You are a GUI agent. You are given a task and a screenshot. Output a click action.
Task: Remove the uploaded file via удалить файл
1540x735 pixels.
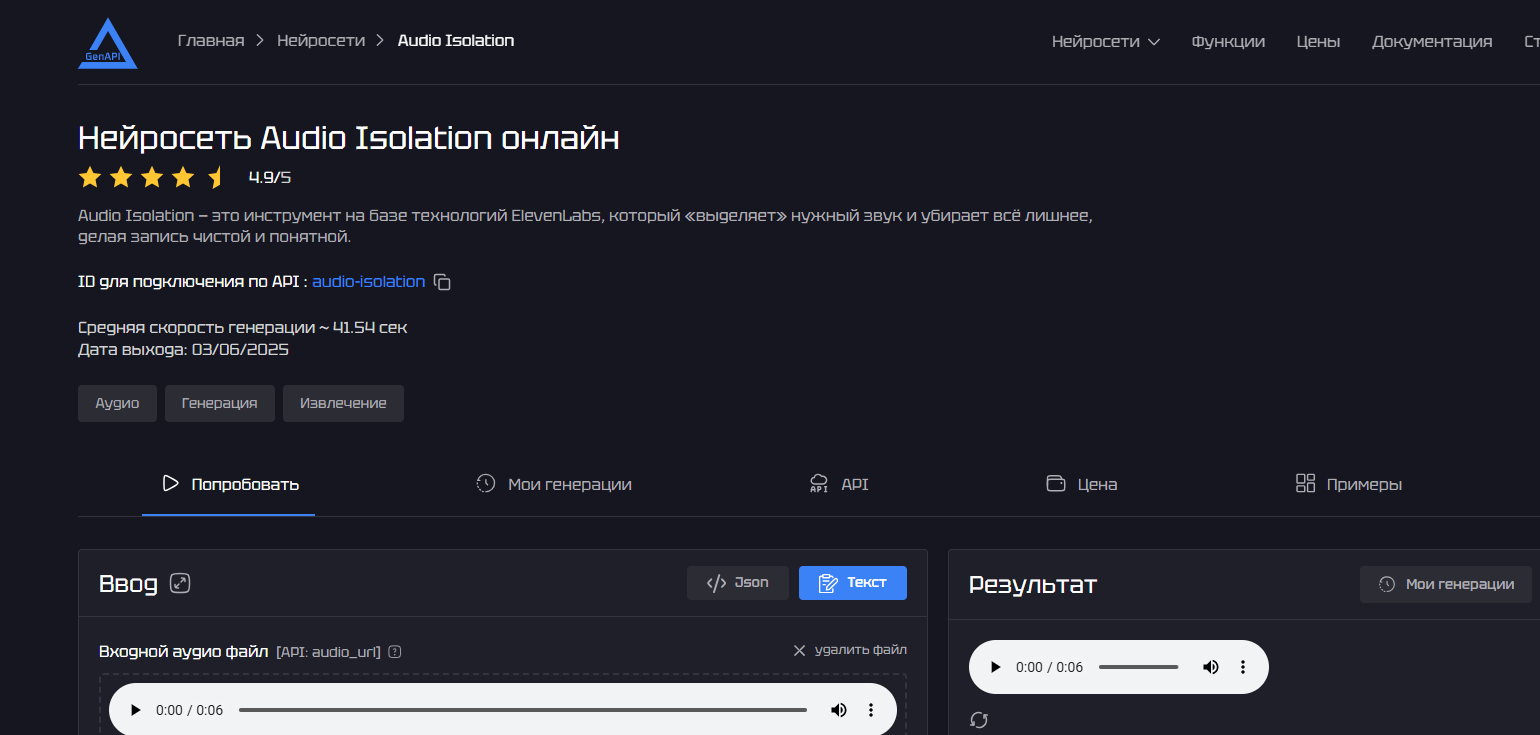pyautogui.click(x=850, y=650)
